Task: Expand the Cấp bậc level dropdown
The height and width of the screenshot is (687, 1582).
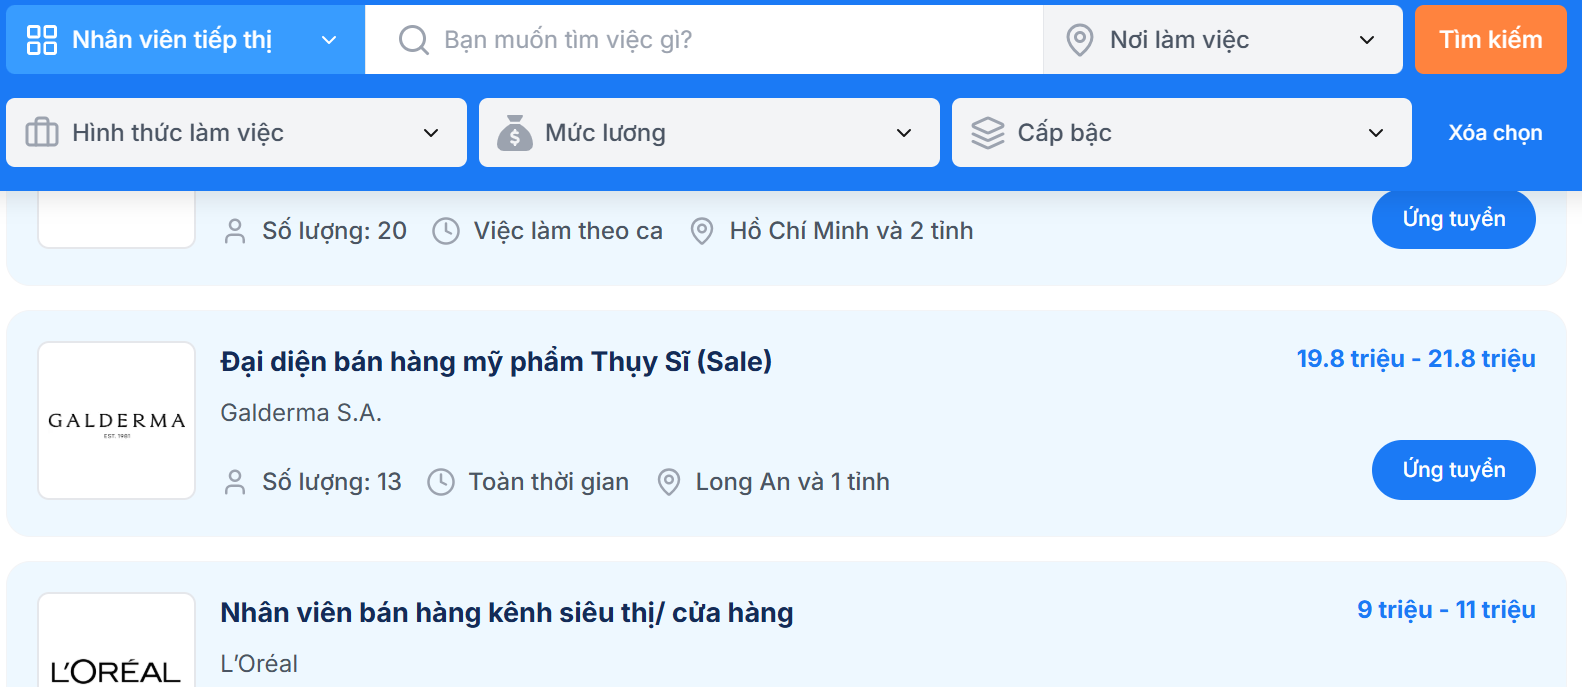Action: pos(1376,133)
